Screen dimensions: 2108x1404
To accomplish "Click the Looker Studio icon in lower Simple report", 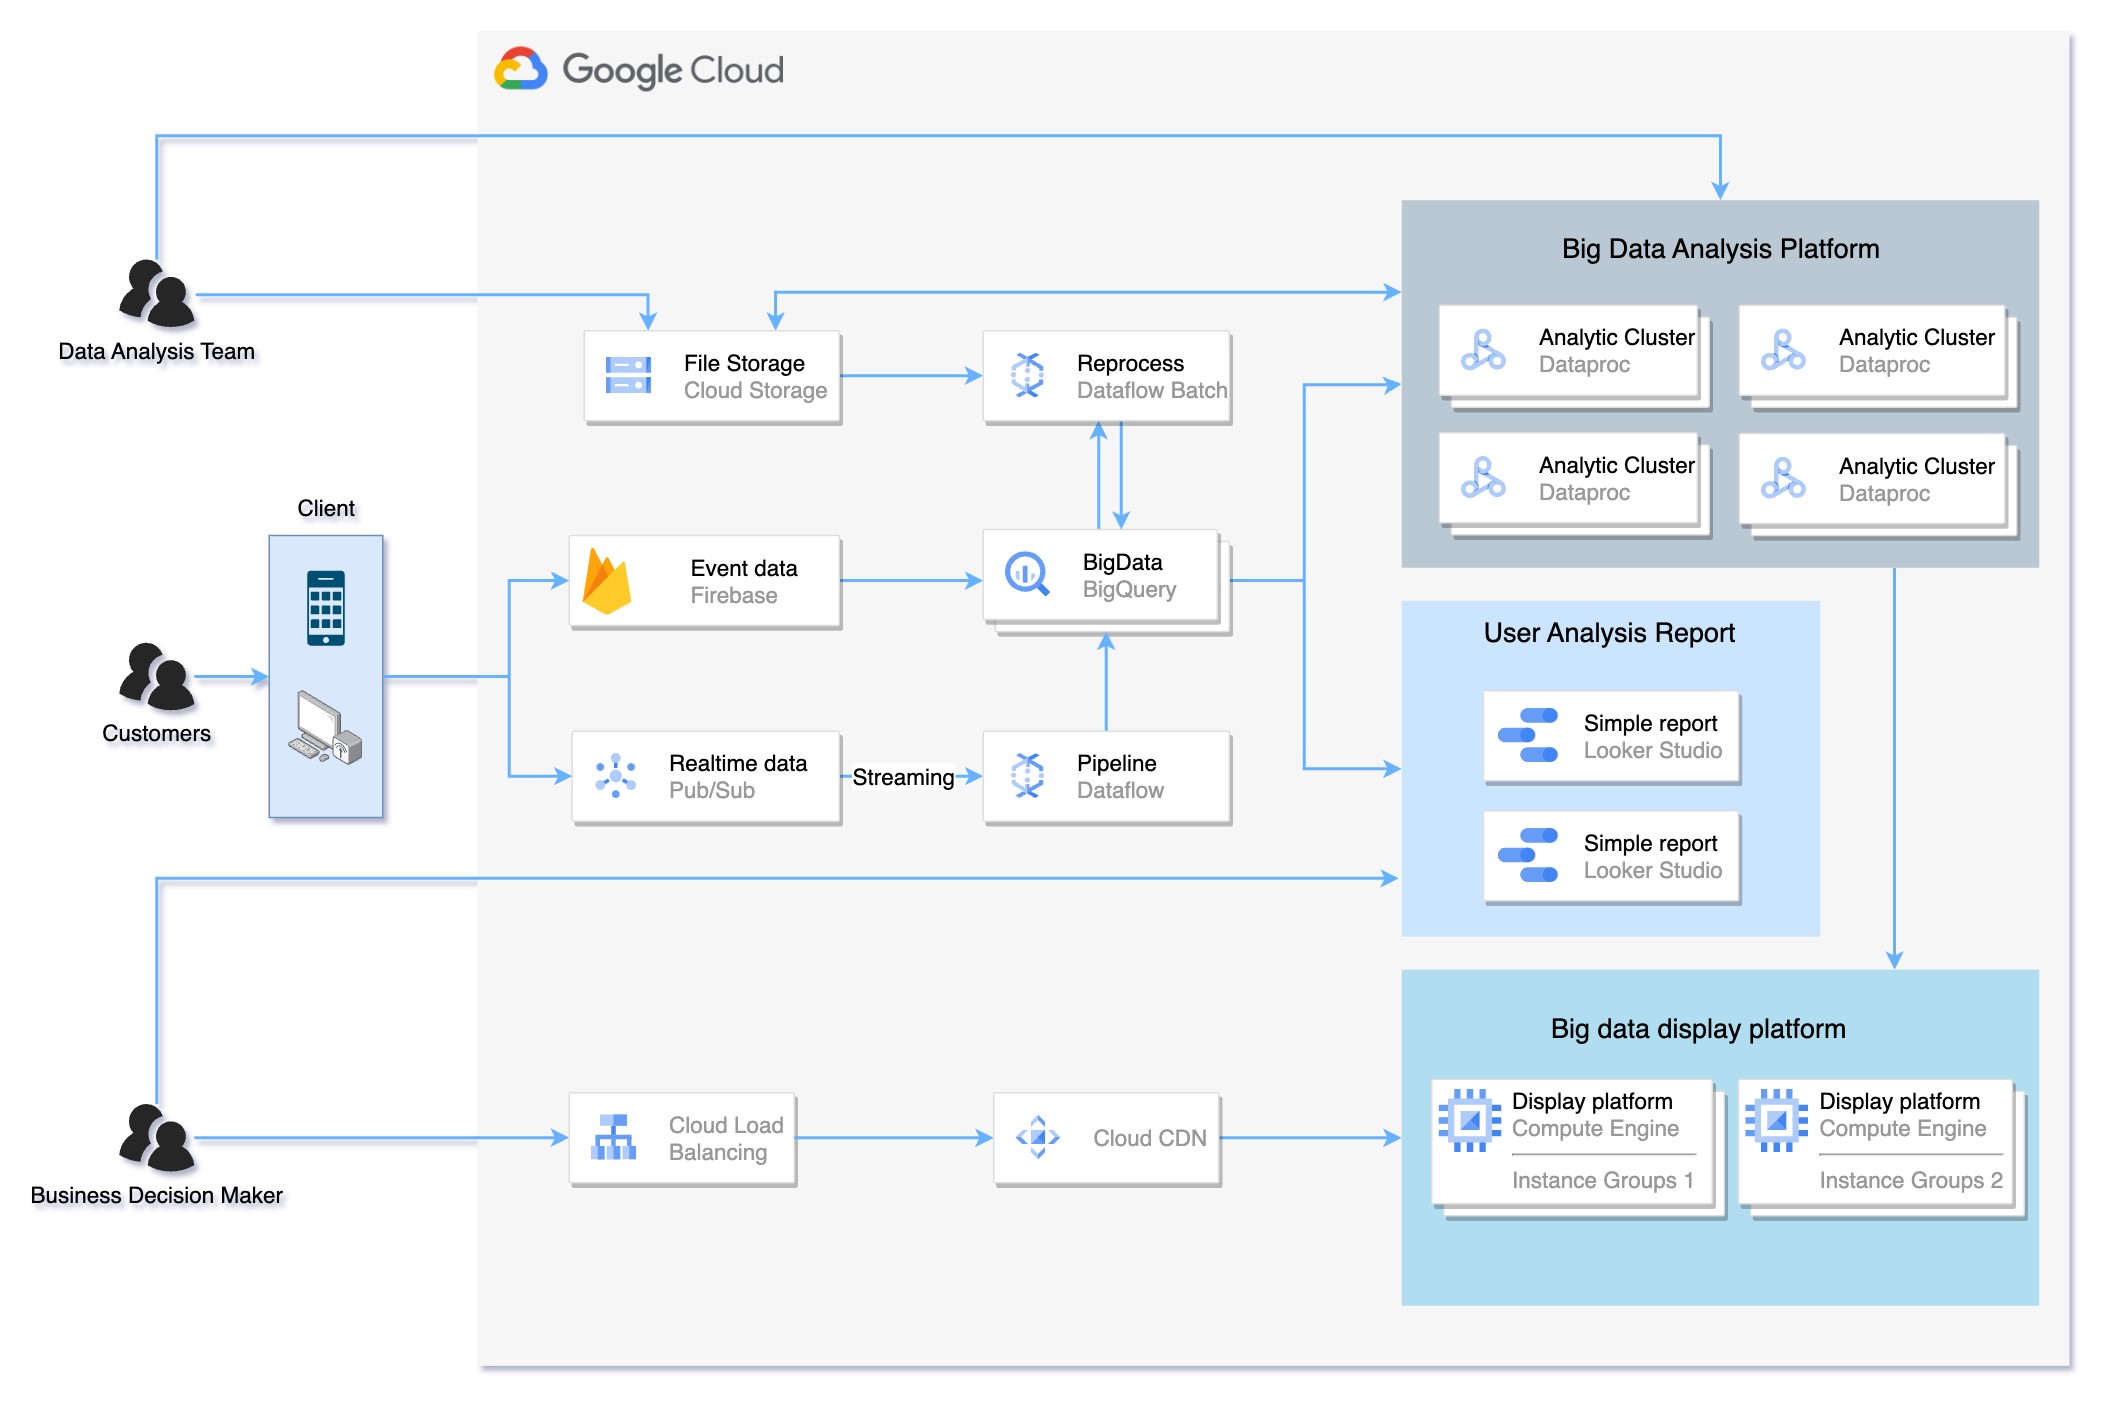I will 1528,855.
